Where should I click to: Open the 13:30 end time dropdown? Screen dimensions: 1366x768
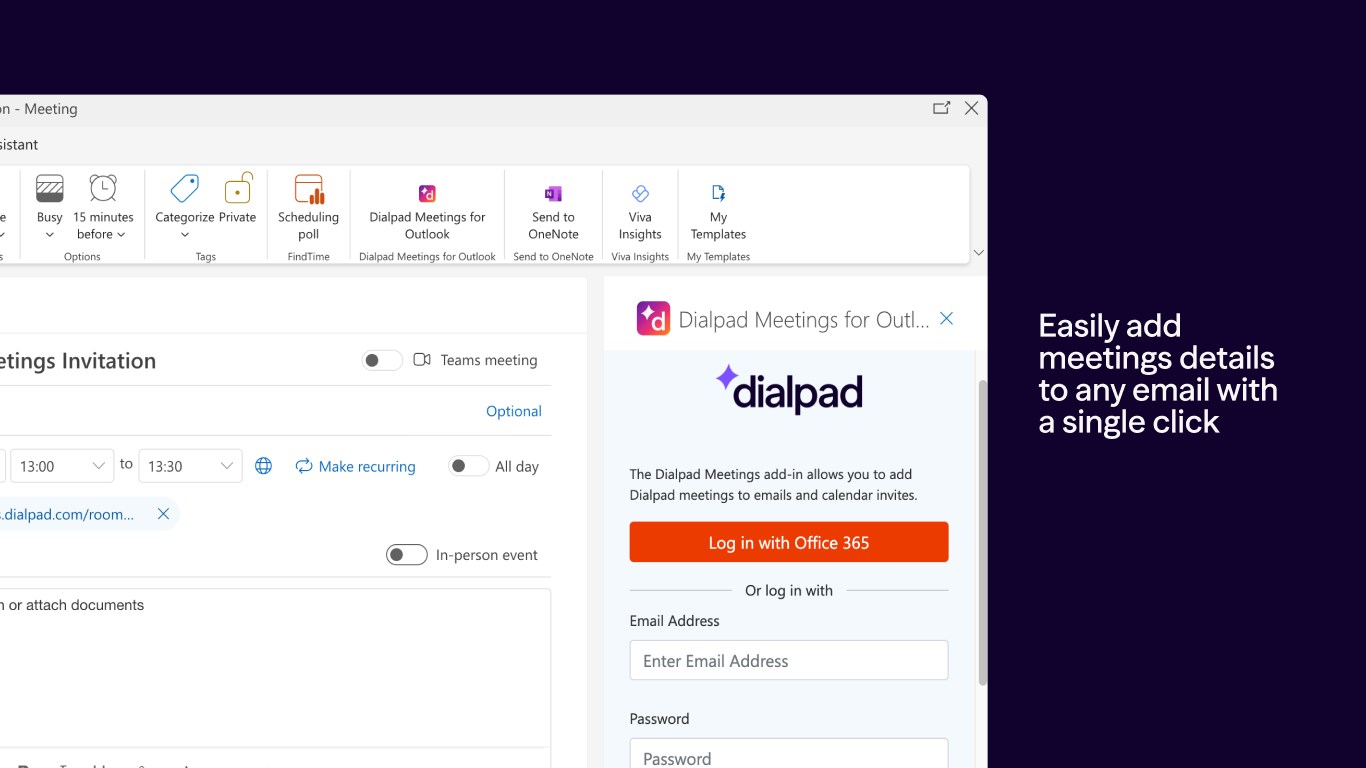click(190, 466)
